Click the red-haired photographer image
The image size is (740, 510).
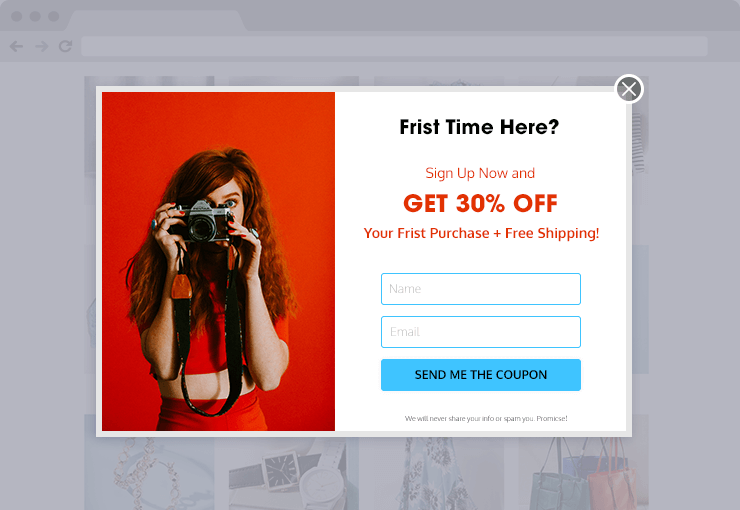[219, 261]
